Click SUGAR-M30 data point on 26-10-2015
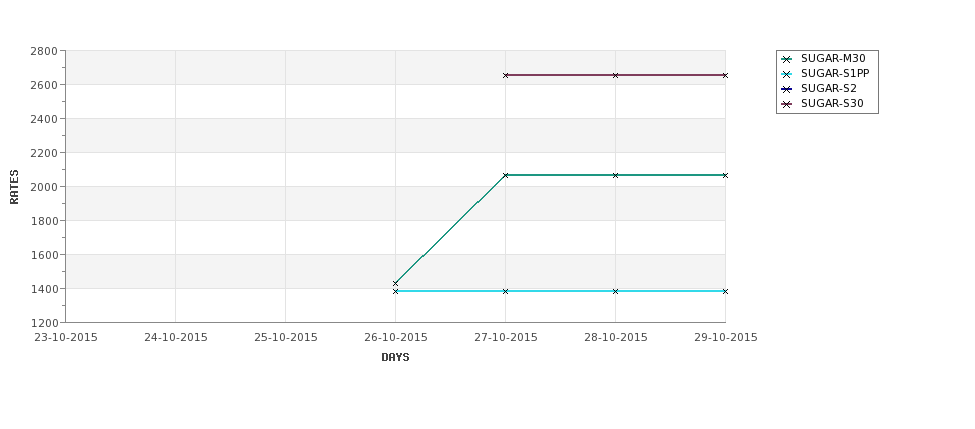 (x=395, y=284)
